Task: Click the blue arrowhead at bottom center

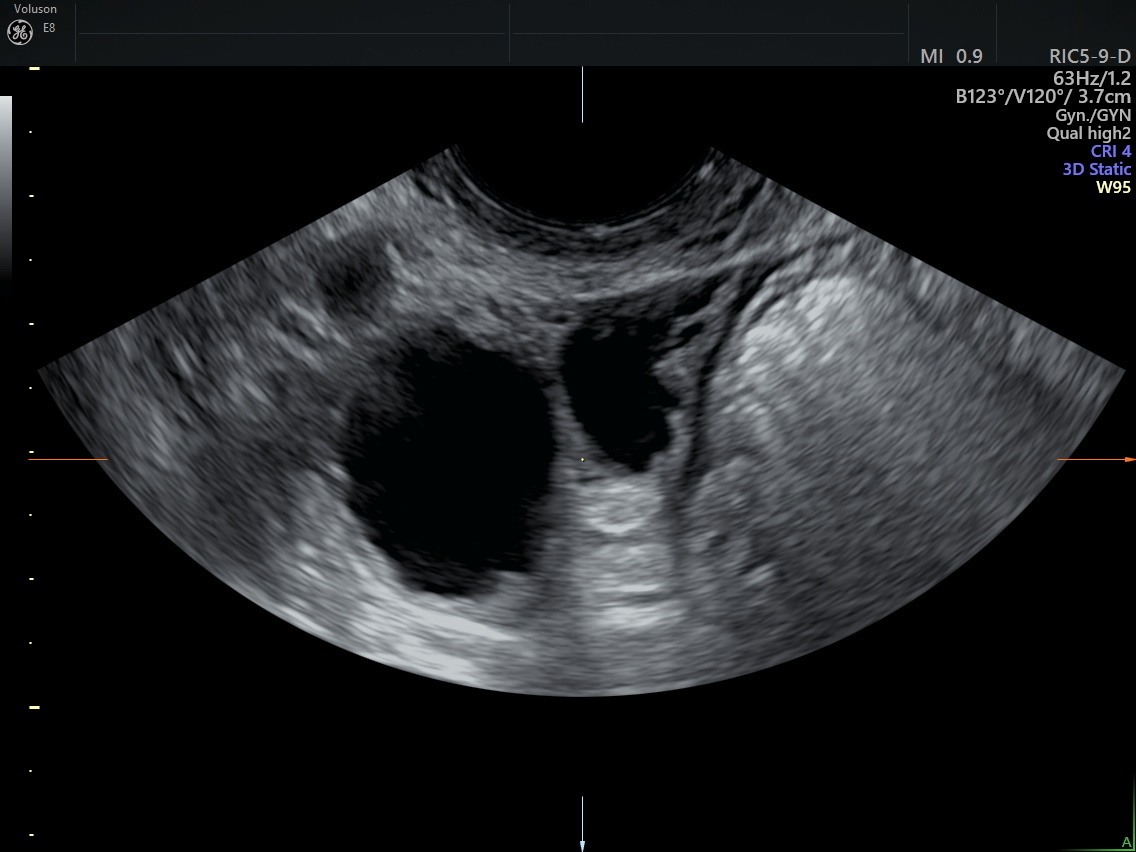Action: coord(583,845)
